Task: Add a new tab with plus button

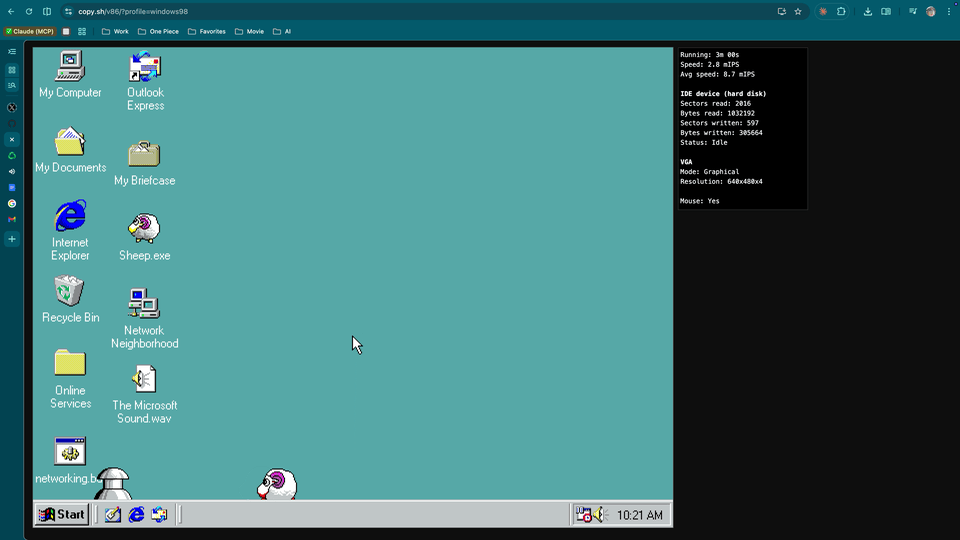Action: tap(12, 239)
